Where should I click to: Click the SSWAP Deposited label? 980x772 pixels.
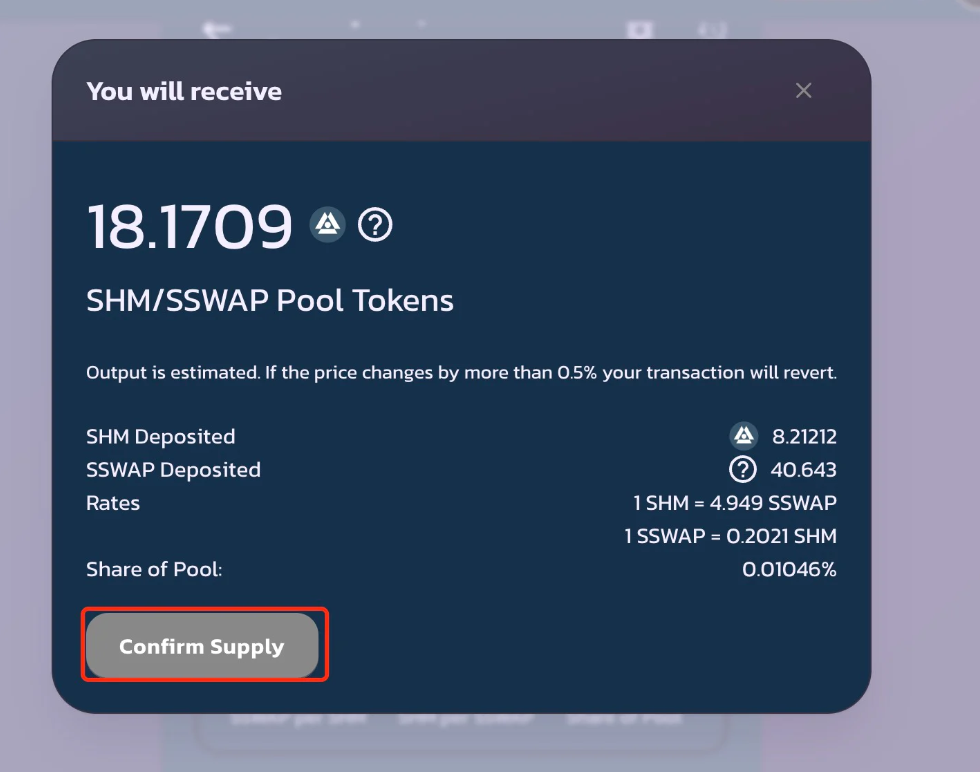pyautogui.click(x=173, y=470)
